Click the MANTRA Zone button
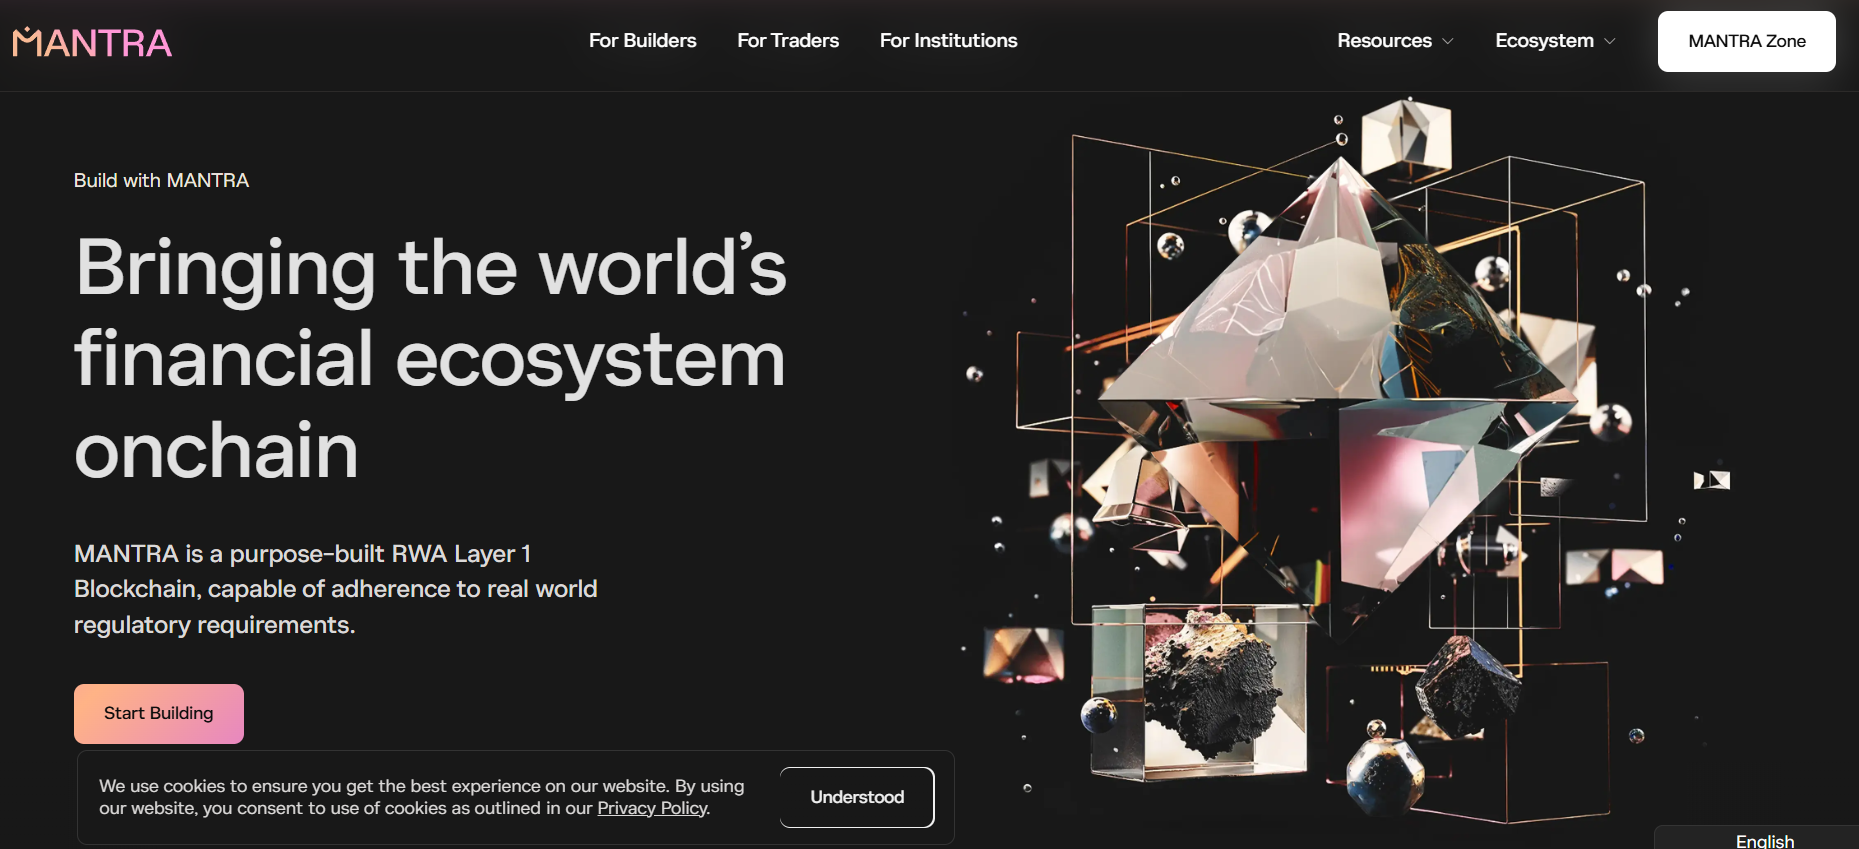The width and height of the screenshot is (1859, 849). pyautogui.click(x=1746, y=41)
